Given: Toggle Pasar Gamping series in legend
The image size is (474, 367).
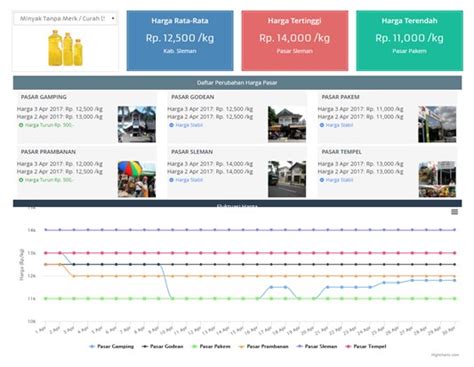Looking at the screenshot, I should 112,346.
